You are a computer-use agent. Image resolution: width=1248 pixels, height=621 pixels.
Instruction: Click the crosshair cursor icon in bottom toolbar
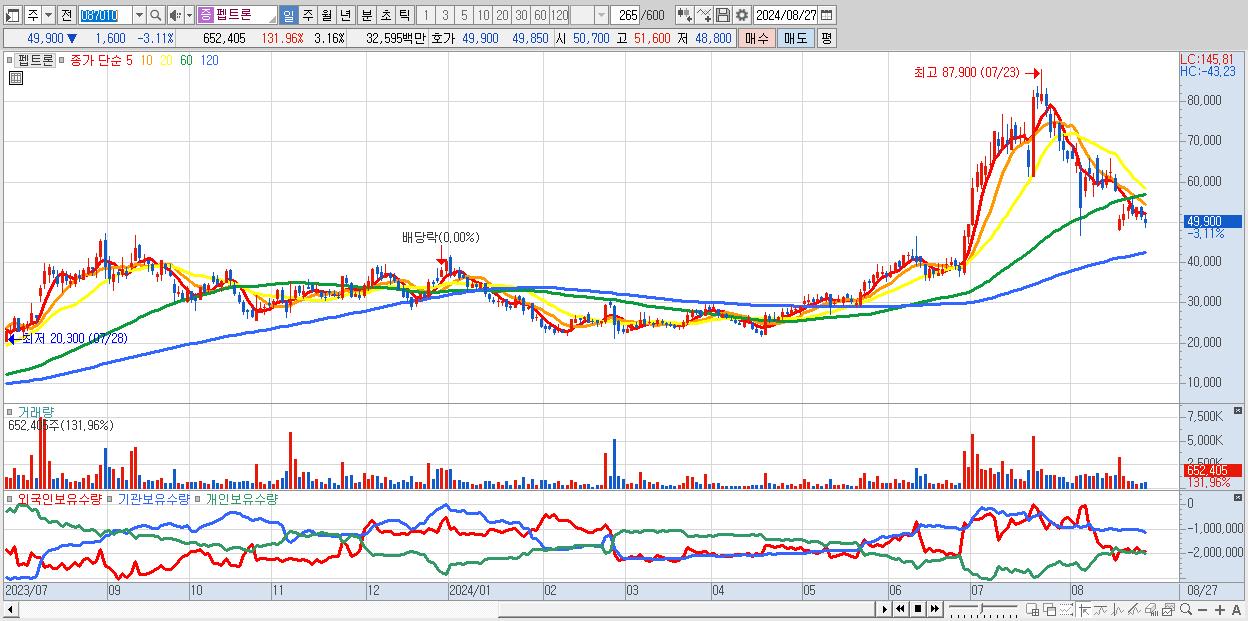pos(1084,609)
